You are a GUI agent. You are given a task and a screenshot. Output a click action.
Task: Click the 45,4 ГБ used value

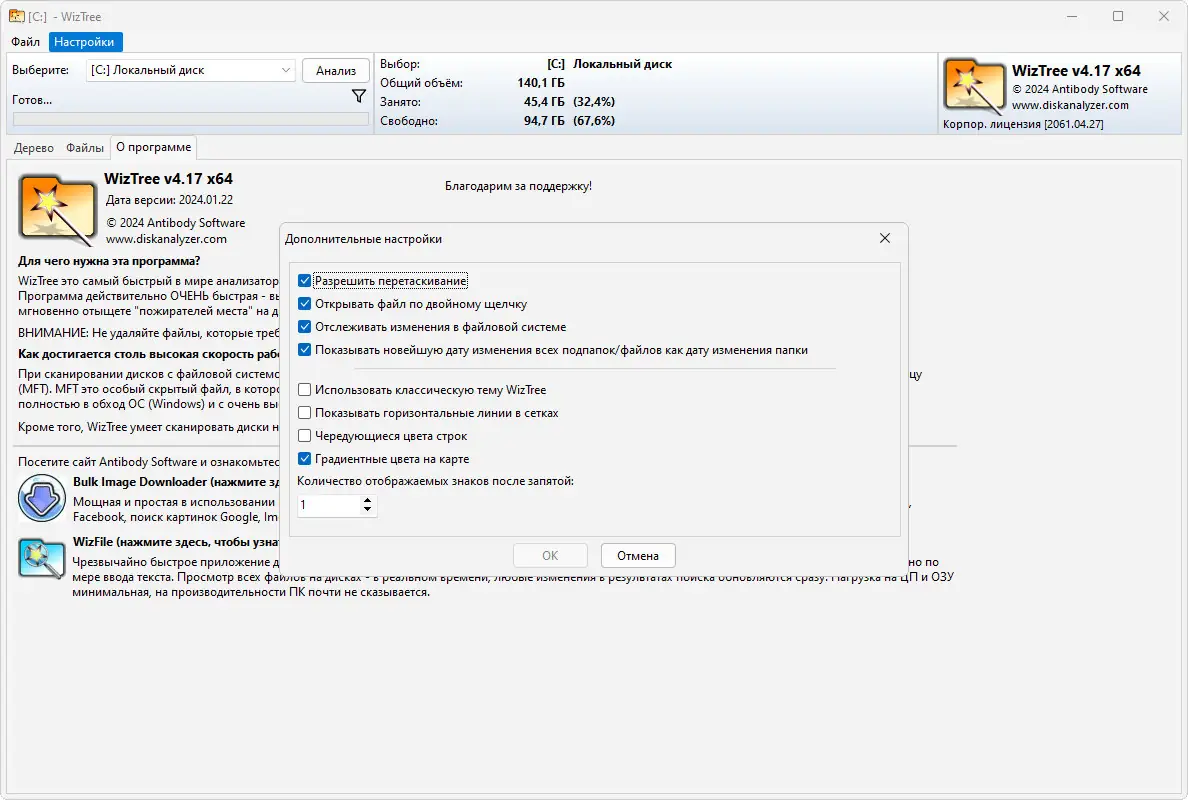coord(544,102)
